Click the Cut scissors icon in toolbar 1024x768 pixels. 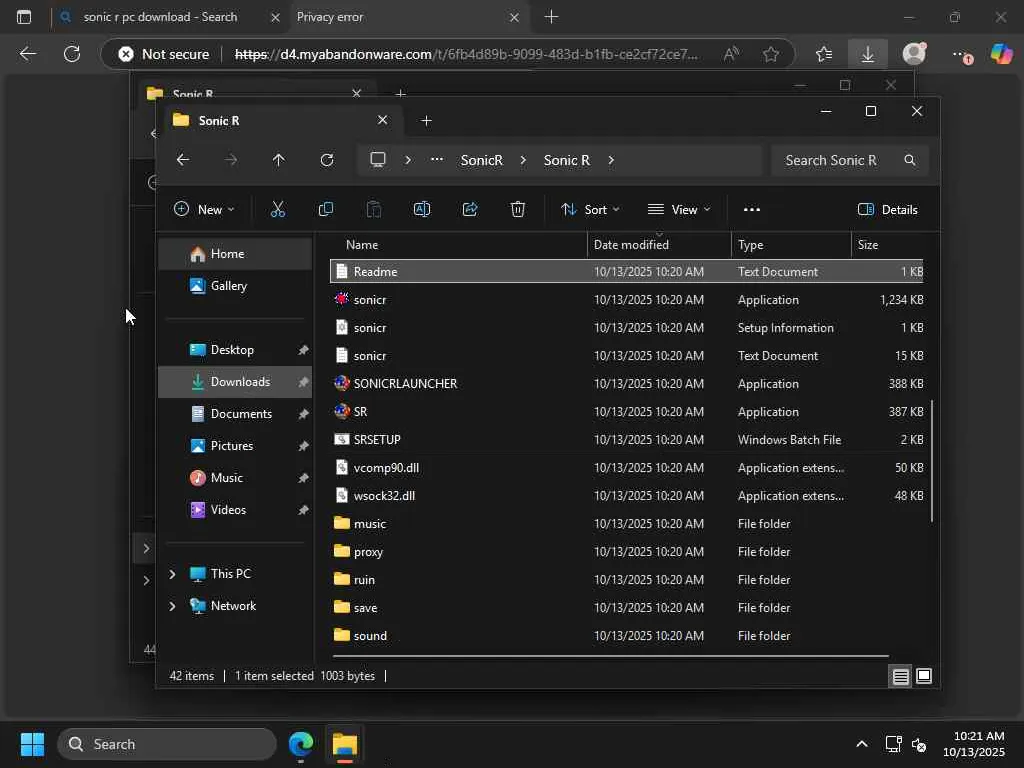(278, 209)
